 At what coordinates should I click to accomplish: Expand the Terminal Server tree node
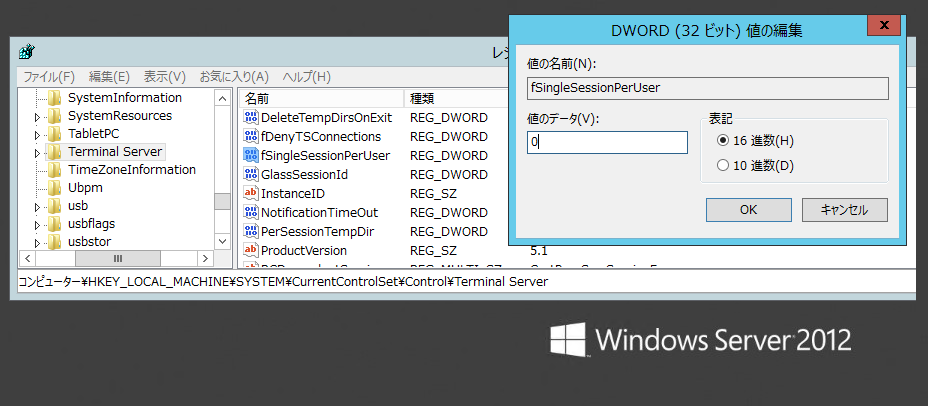coord(38,153)
